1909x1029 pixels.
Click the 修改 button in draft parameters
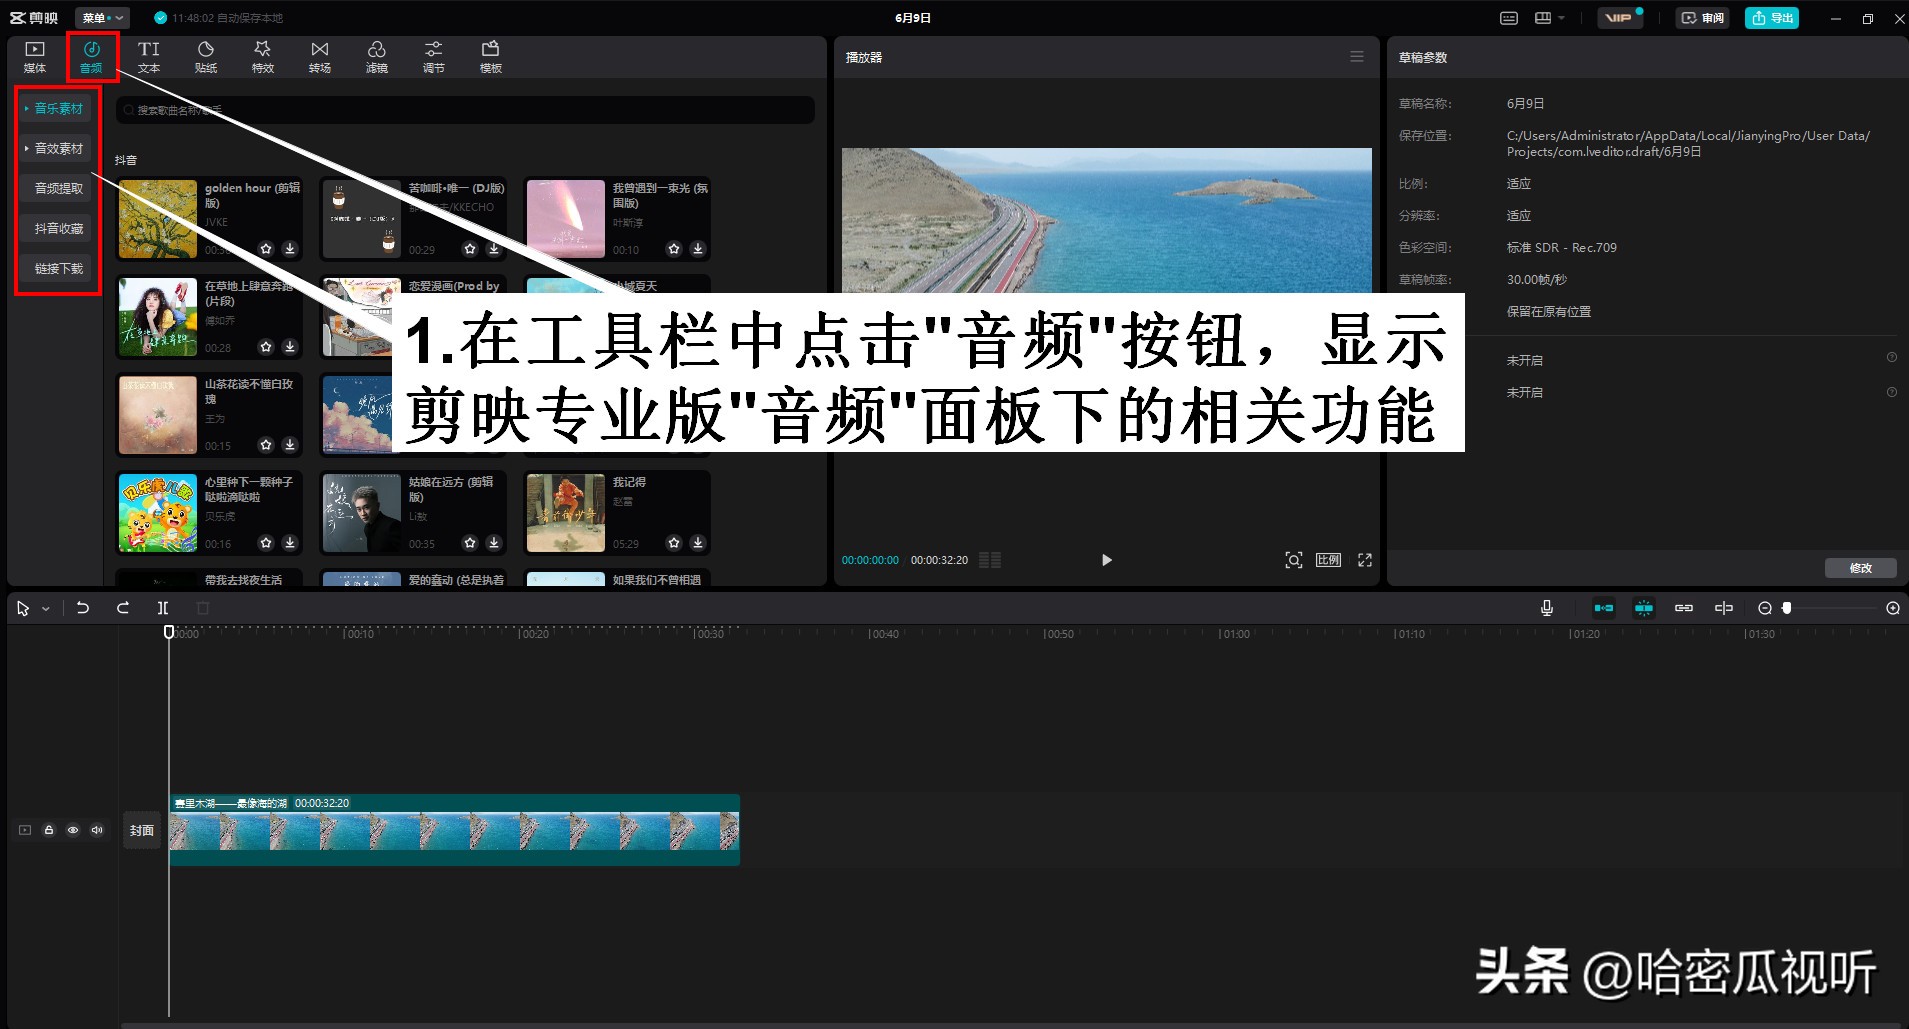(1860, 567)
